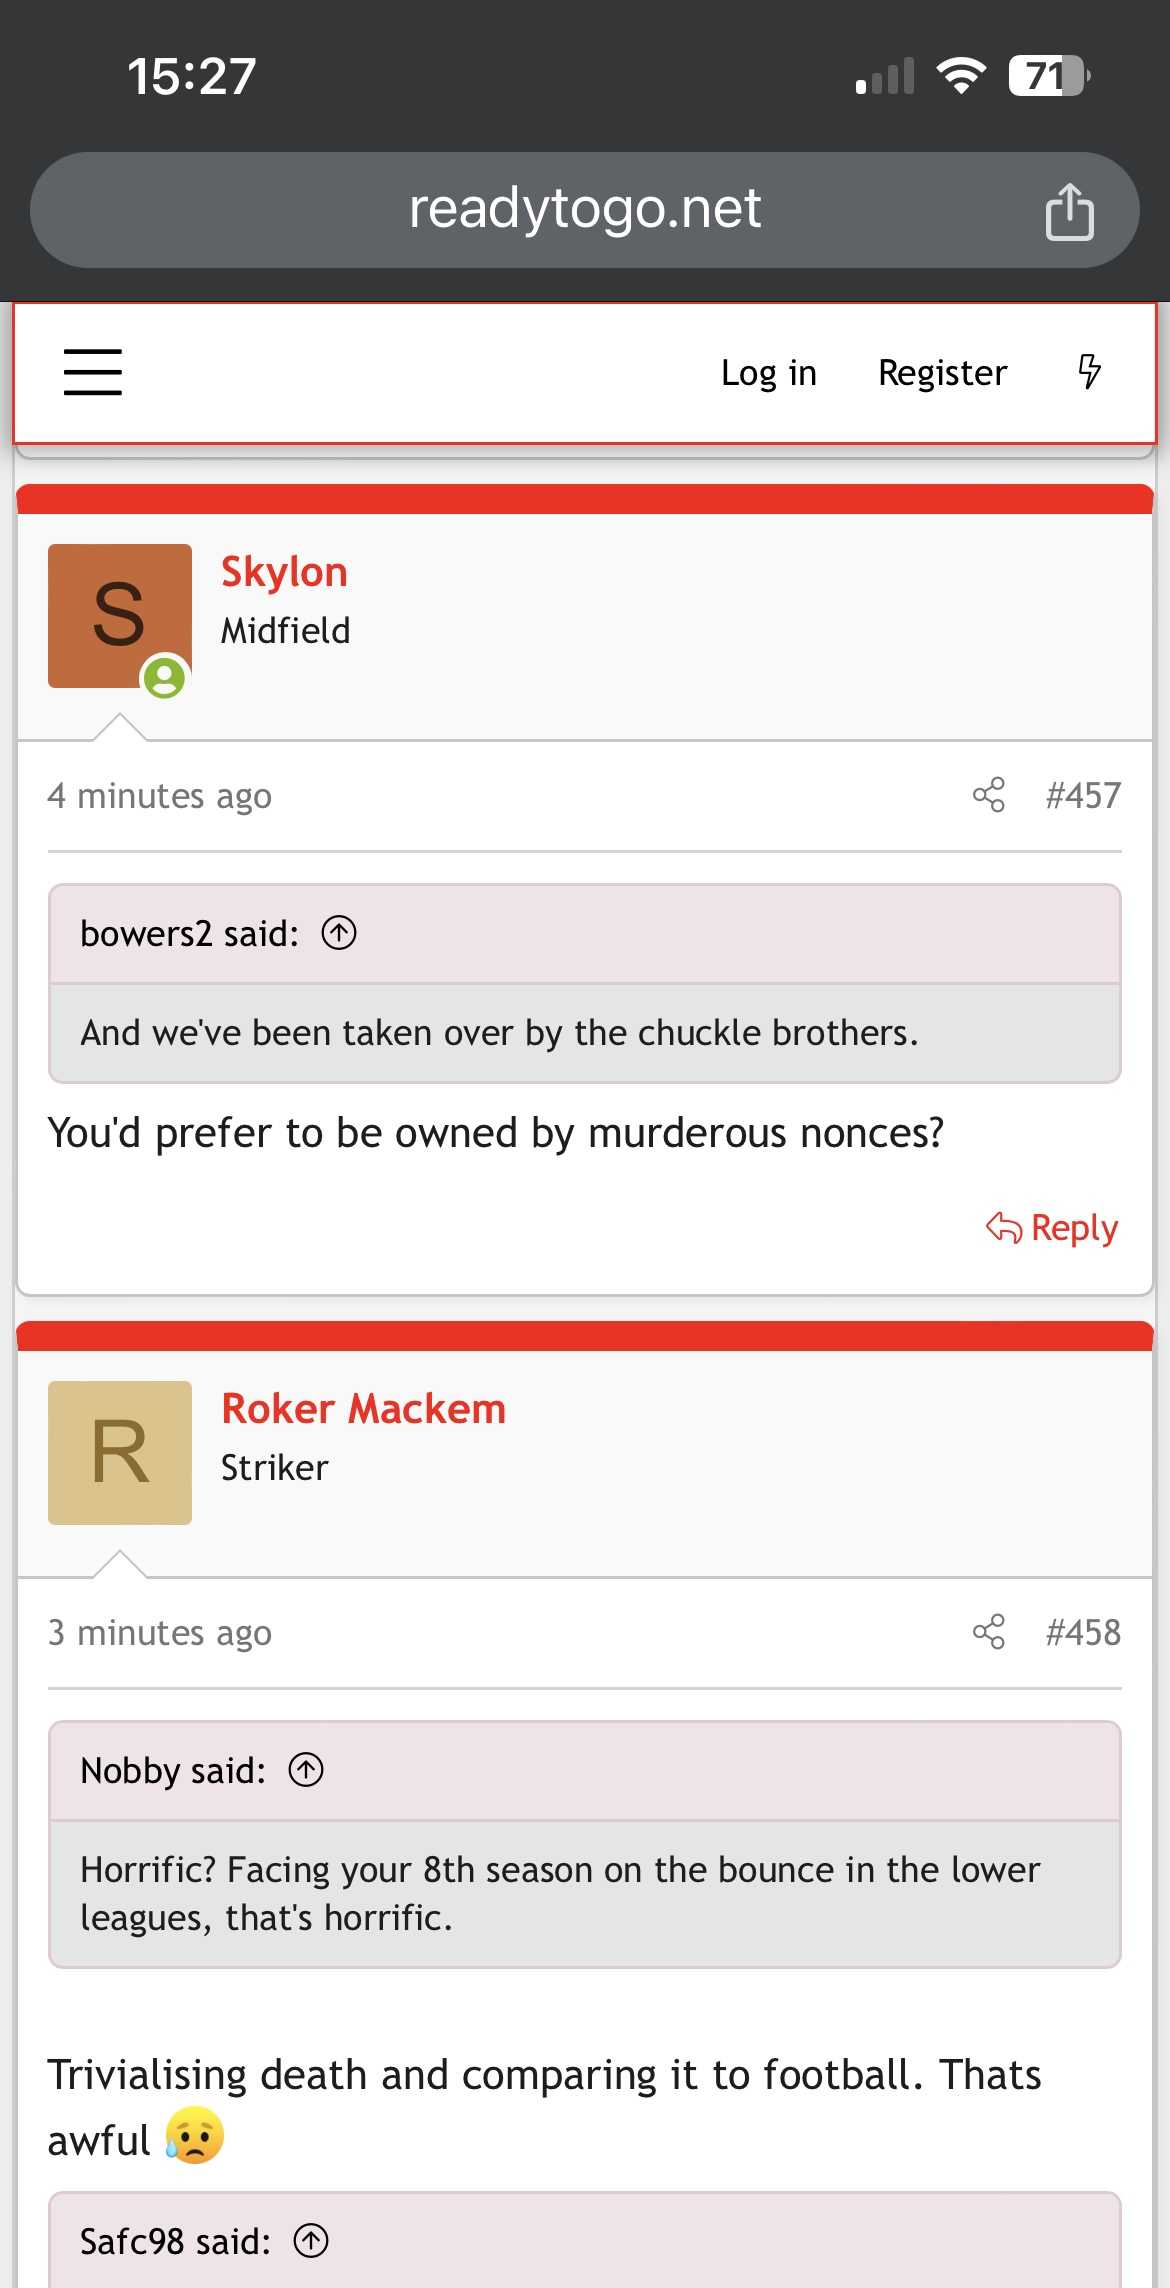Open the hamburger navigation menu
The height and width of the screenshot is (2288, 1170).
(x=93, y=372)
